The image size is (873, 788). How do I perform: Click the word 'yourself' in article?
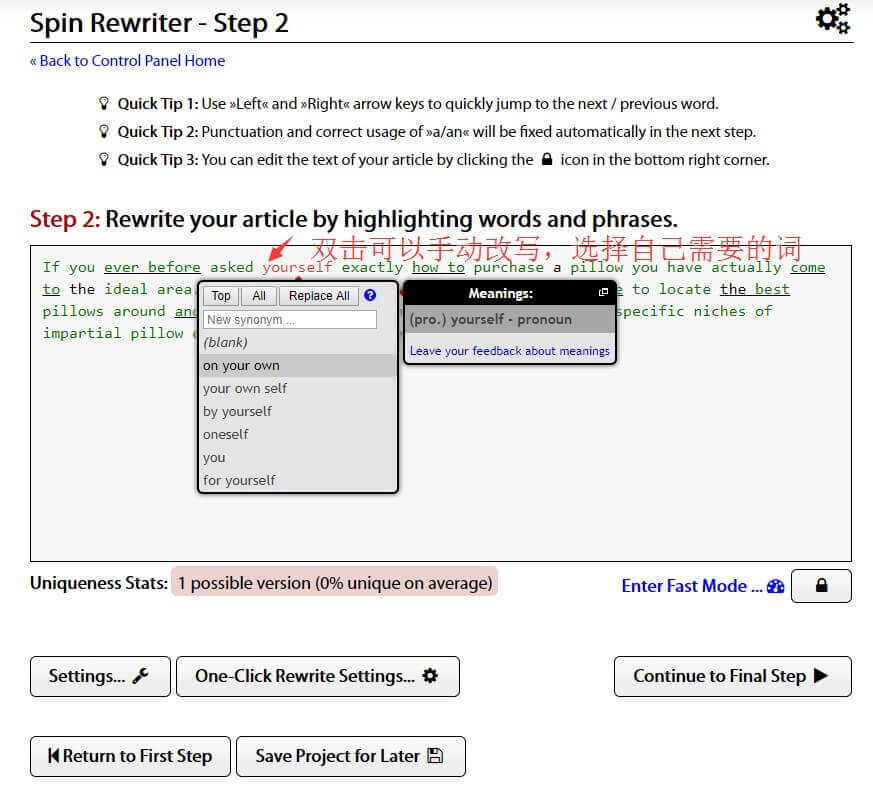[x=297, y=267]
